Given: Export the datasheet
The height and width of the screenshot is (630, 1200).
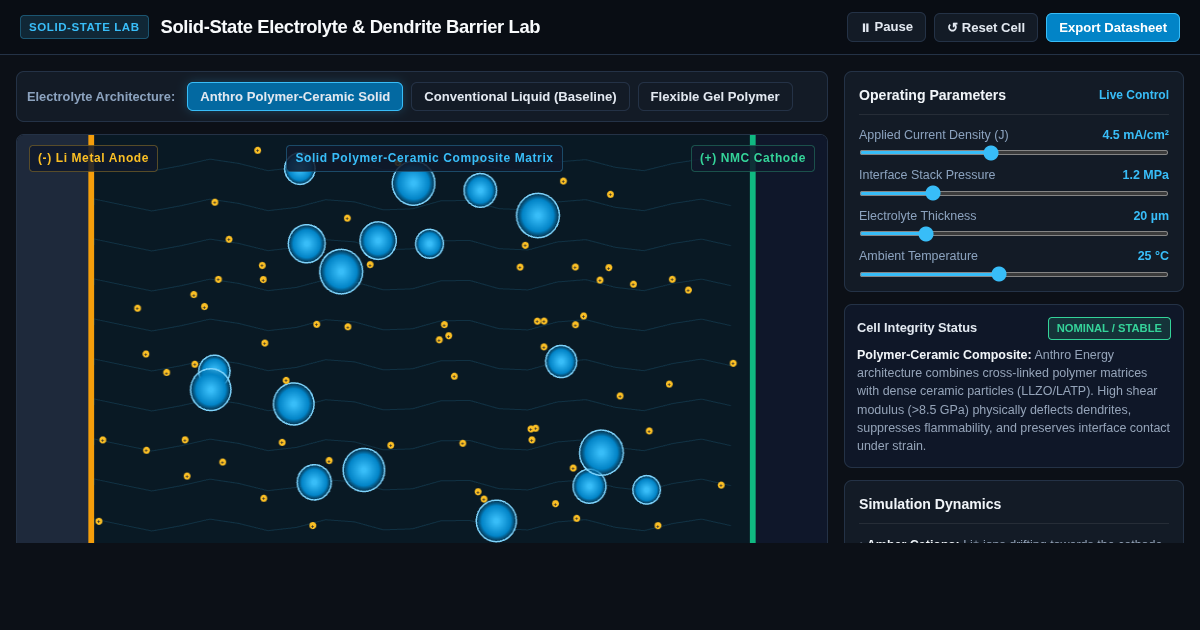Looking at the screenshot, I should 1113,27.
